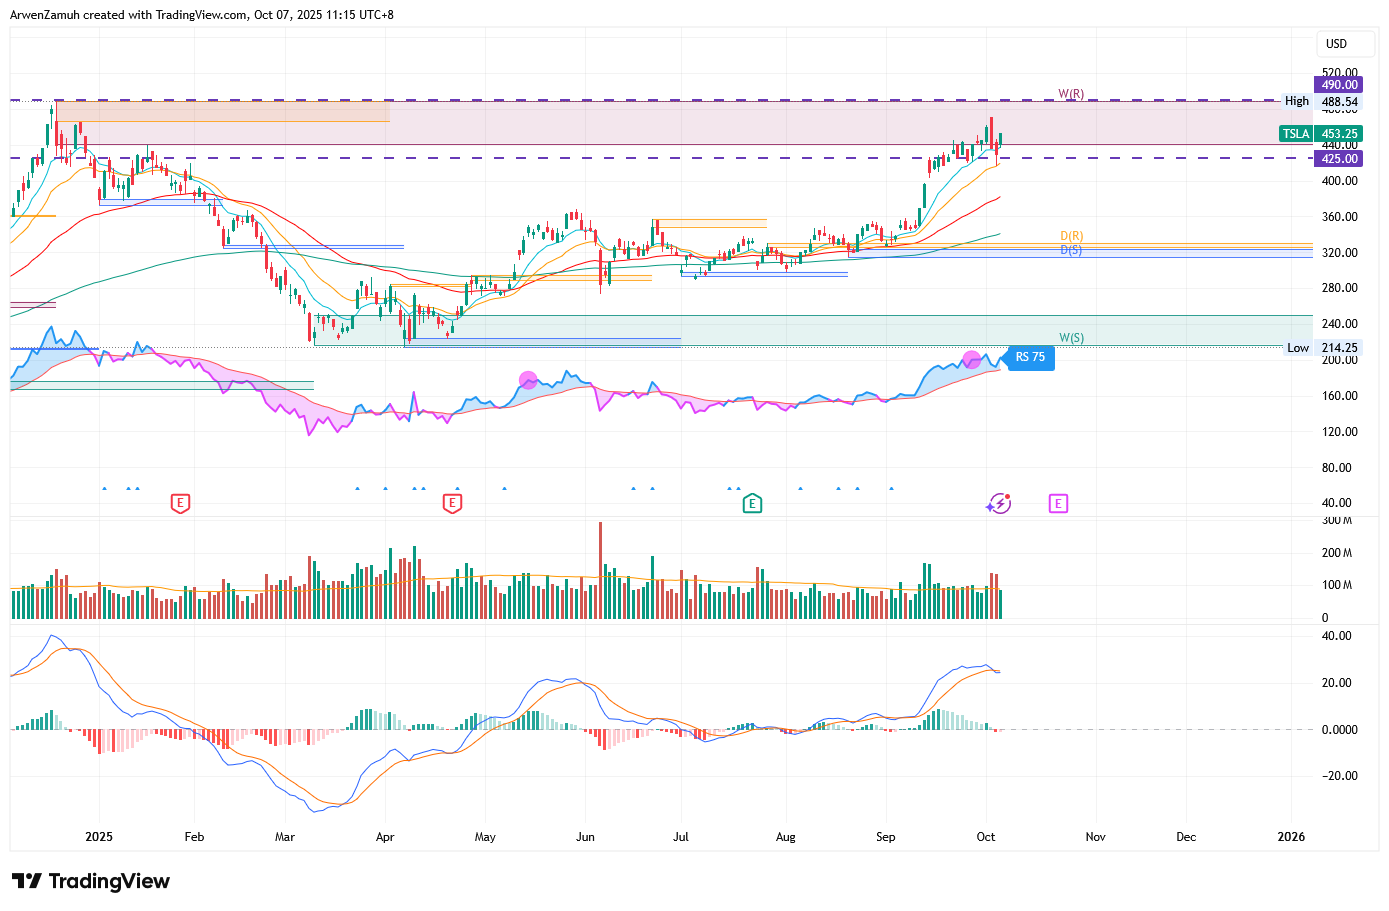Click the purple lightning bolt icon

coord(998,503)
